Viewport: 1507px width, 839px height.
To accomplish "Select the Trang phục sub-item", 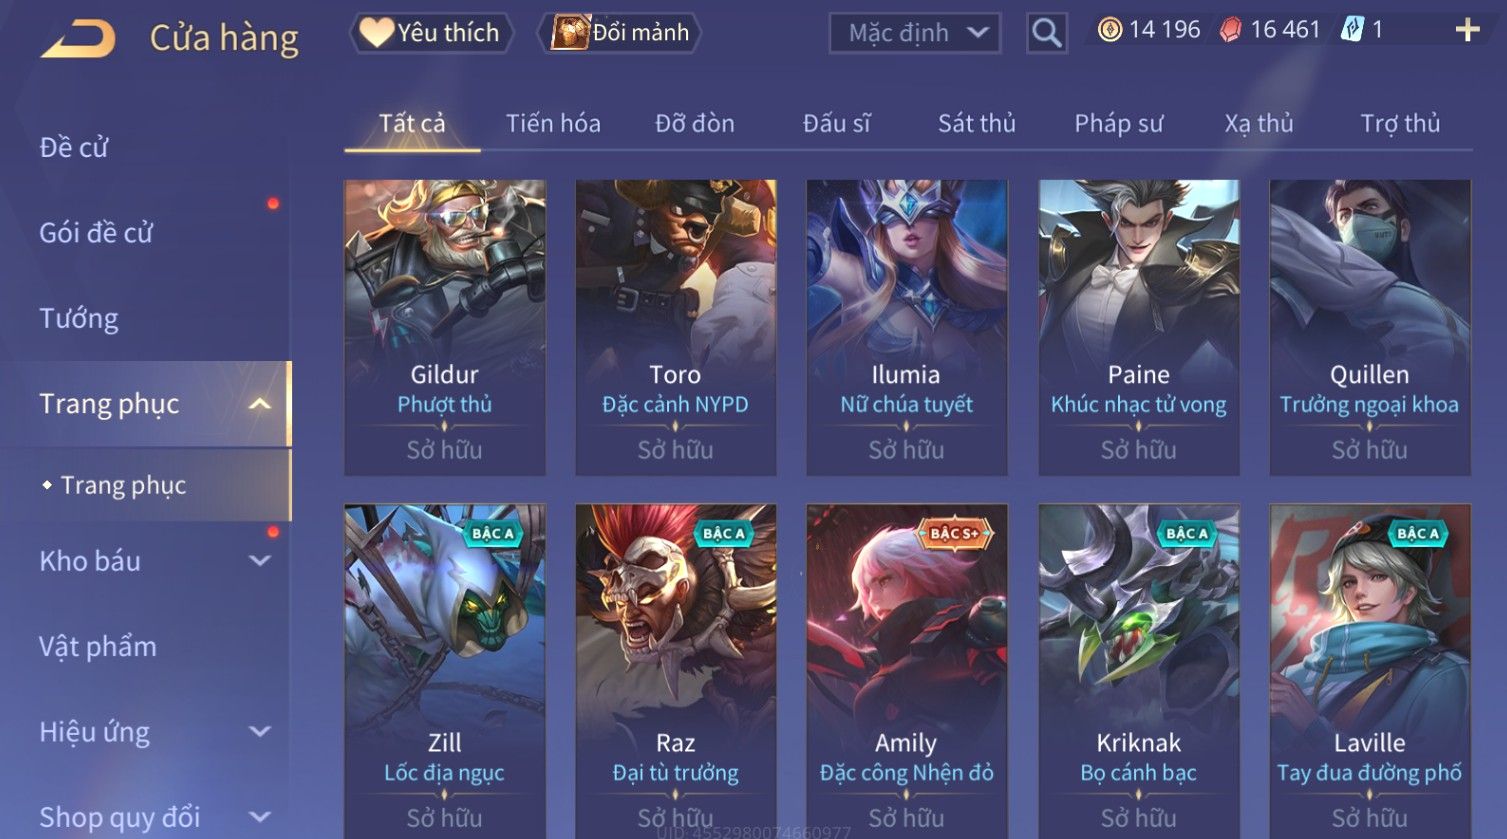I will point(123,485).
